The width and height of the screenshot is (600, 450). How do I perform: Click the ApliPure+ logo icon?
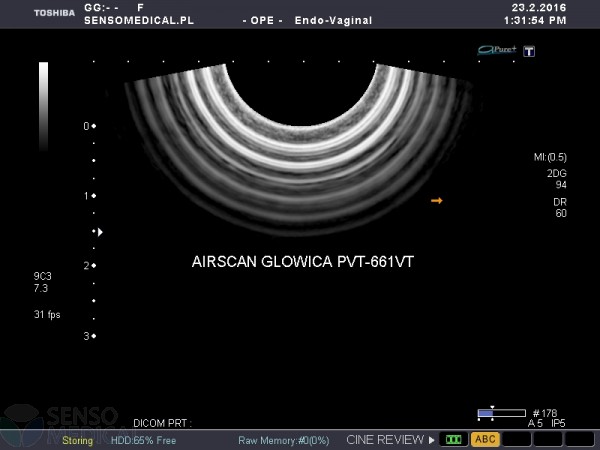click(497, 49)
